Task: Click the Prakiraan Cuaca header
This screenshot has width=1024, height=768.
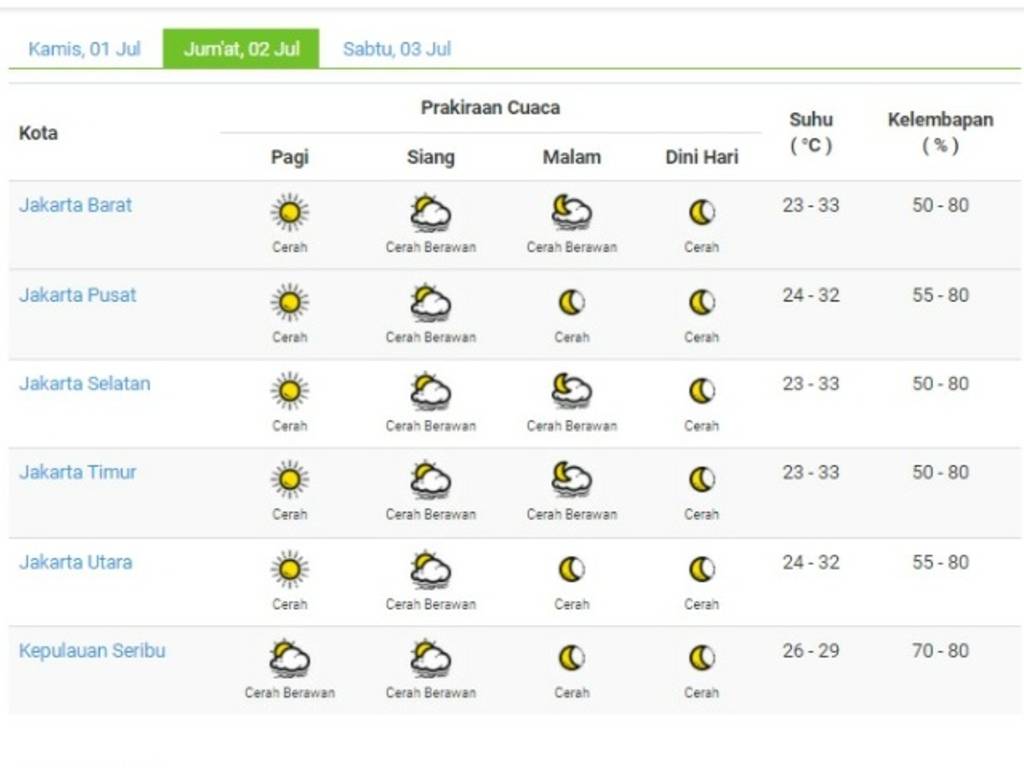Action: tap(490, 108)
